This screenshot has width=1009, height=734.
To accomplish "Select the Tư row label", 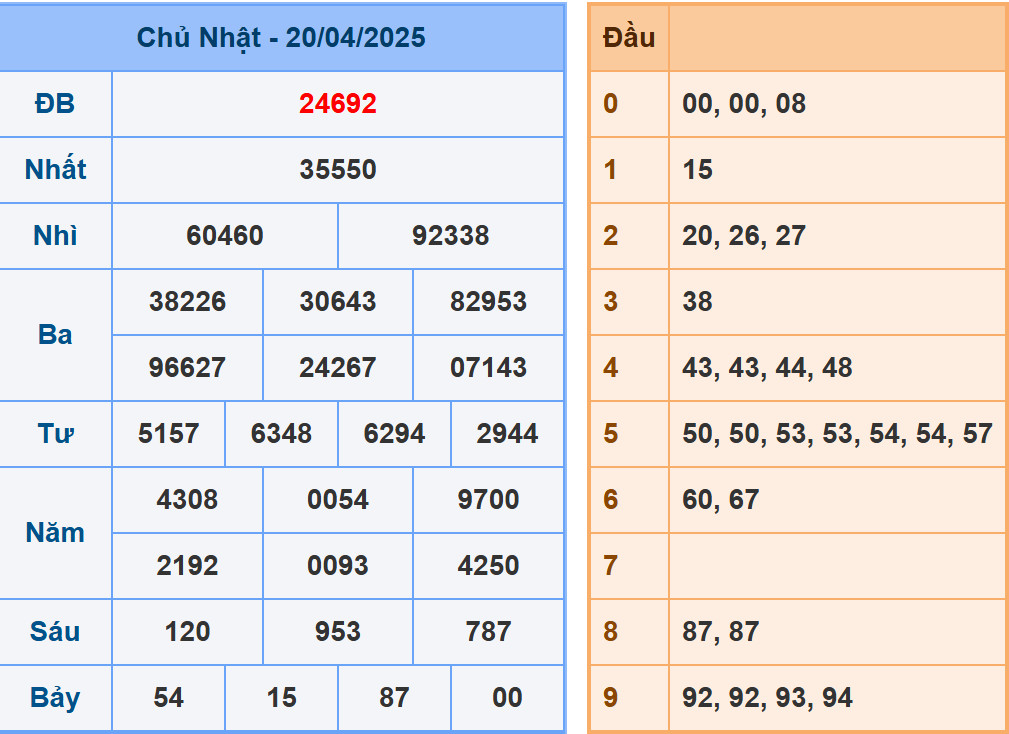I will pos(55,434).
